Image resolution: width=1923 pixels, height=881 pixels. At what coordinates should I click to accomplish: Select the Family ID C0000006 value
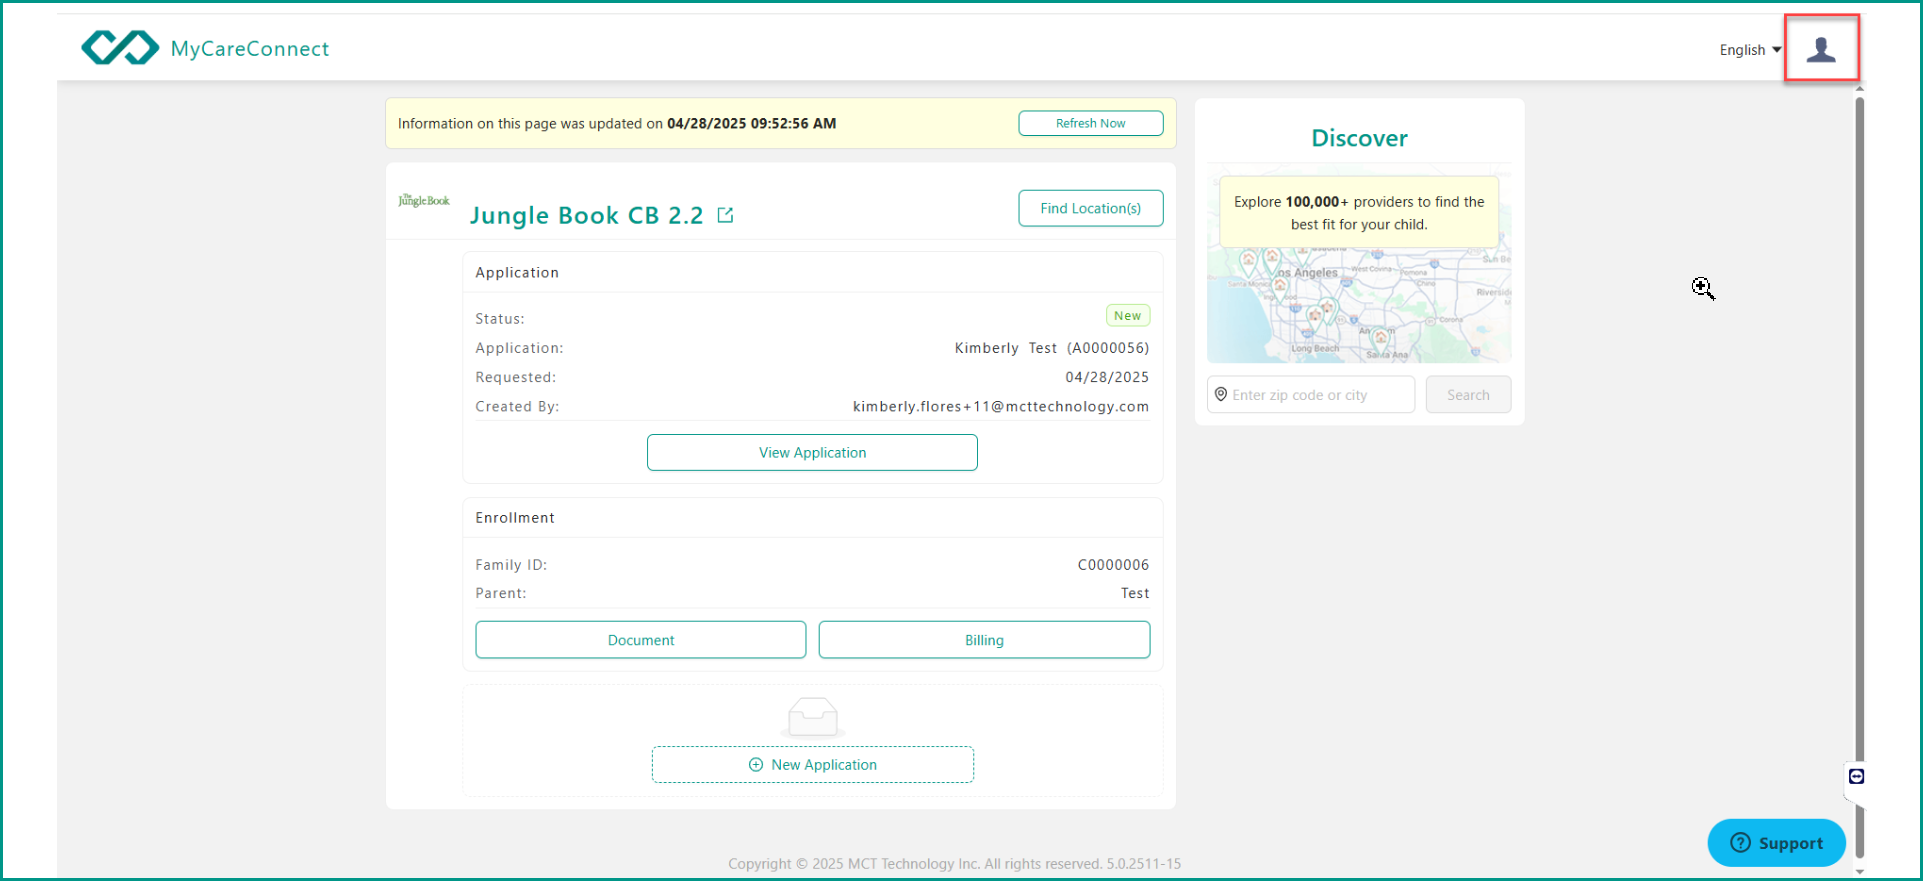(1113, 565)
